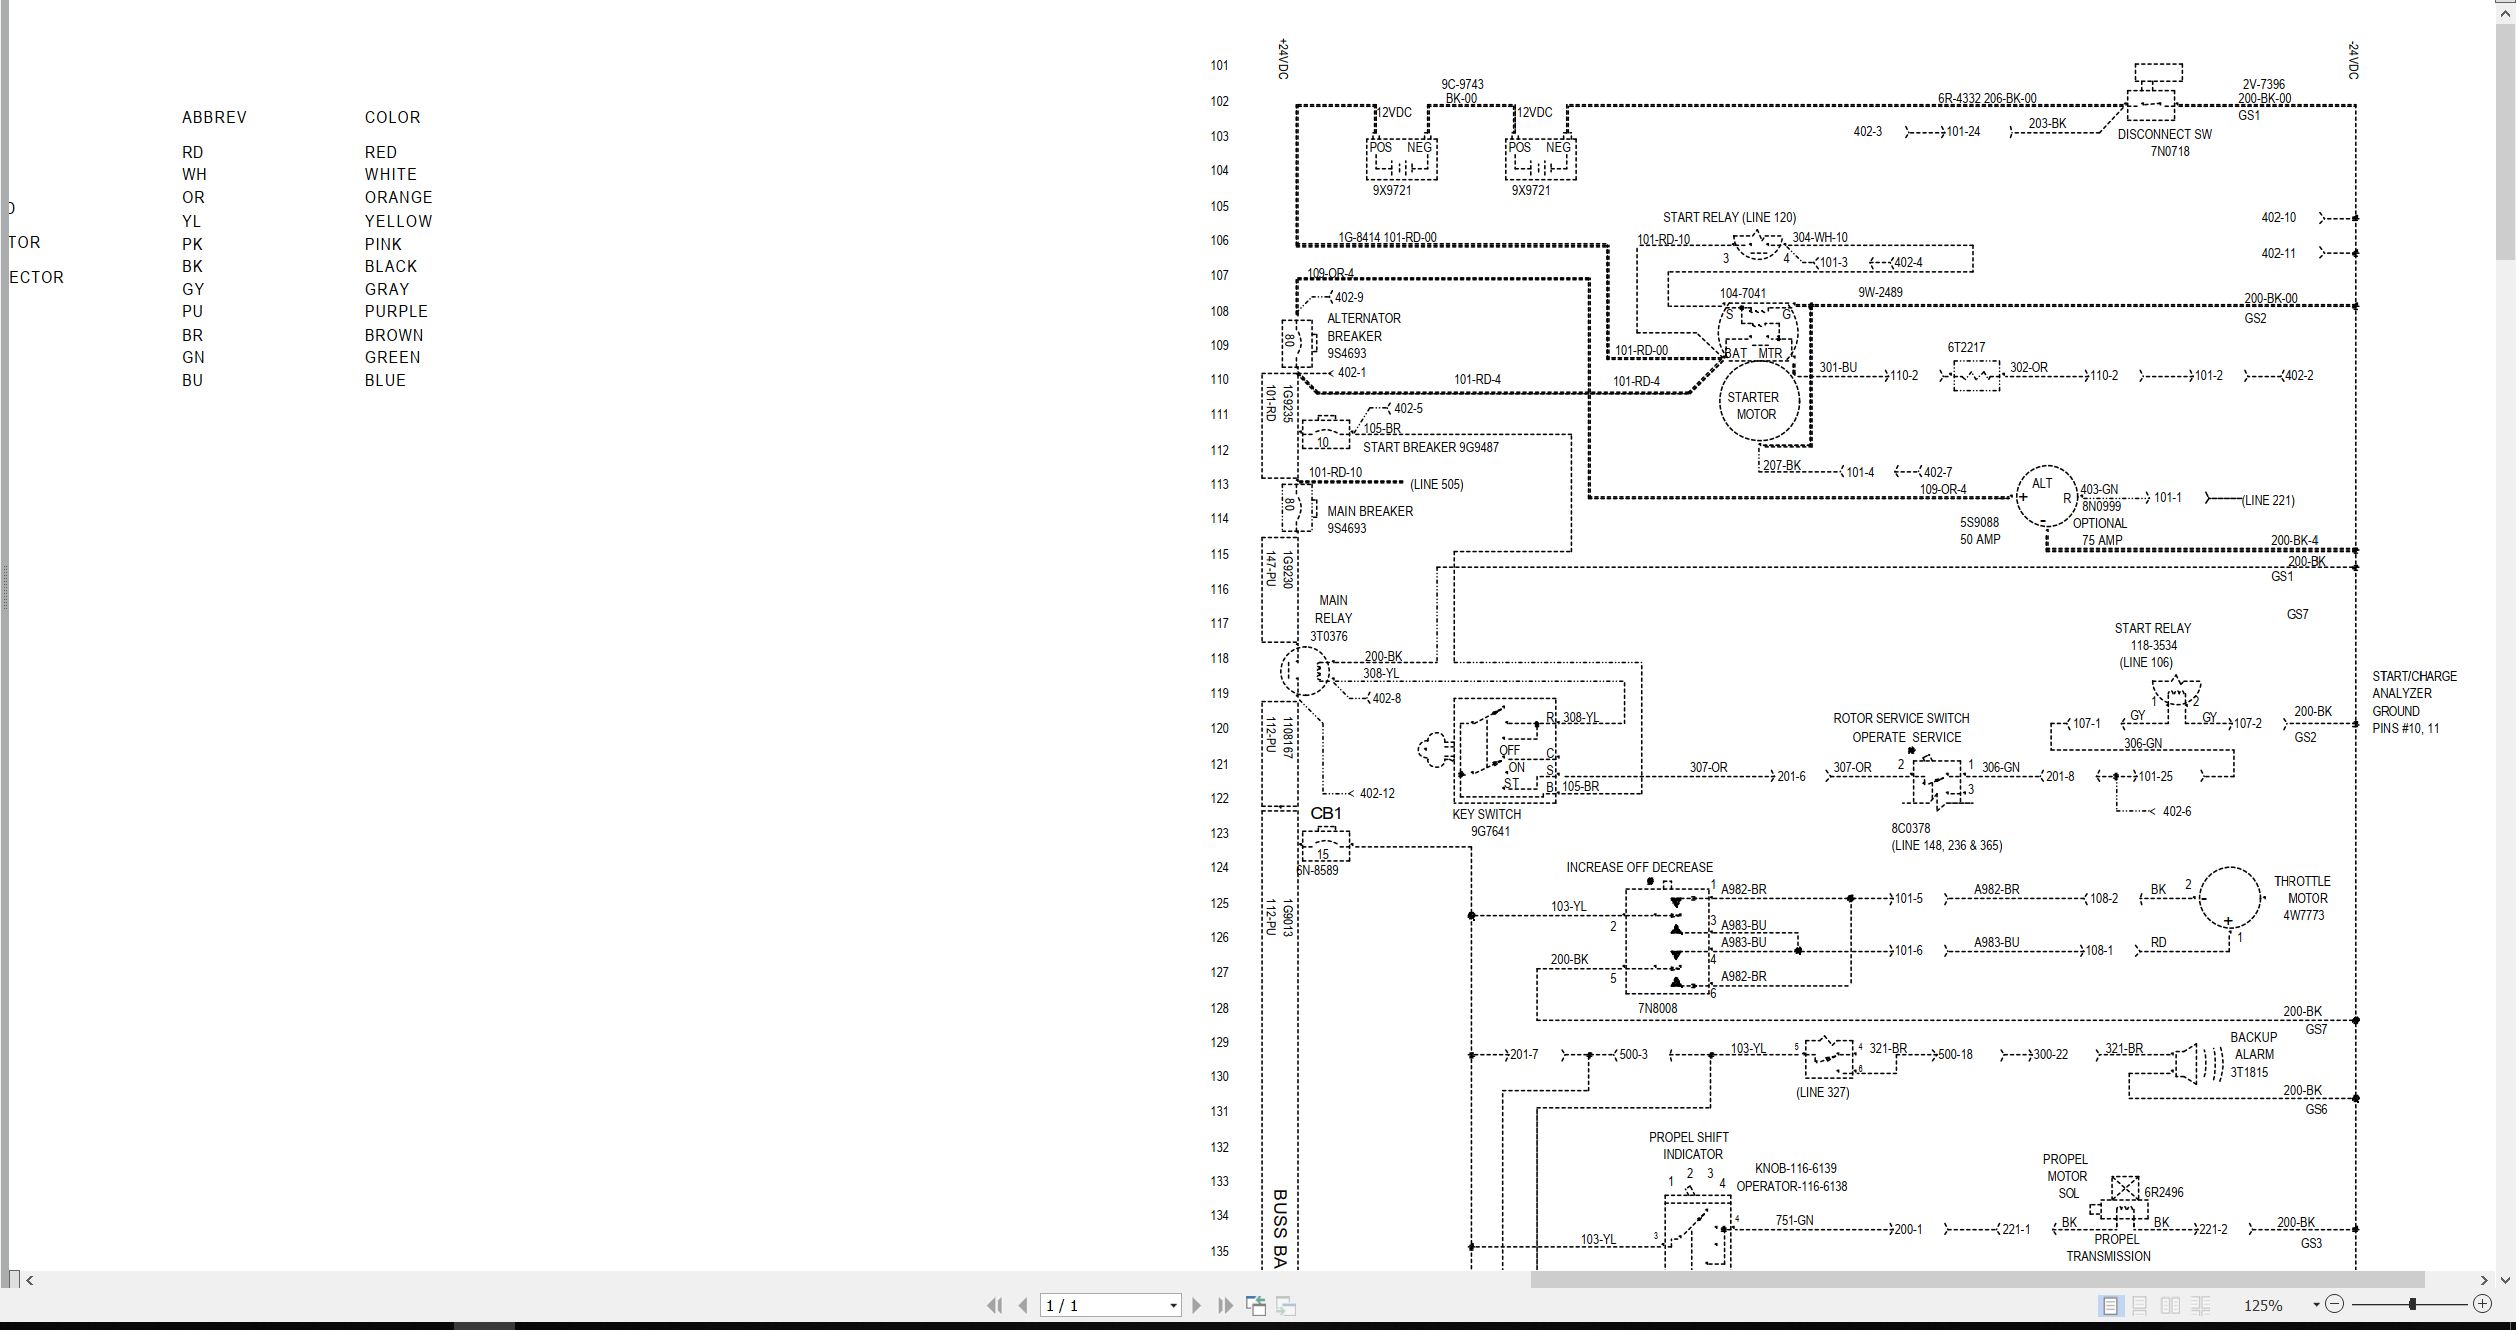The height and width of the screenshot is (1330, 2516).
Task: Click the START/CHARGE ANALYZER GROUND label
Action: (2413, 693)
